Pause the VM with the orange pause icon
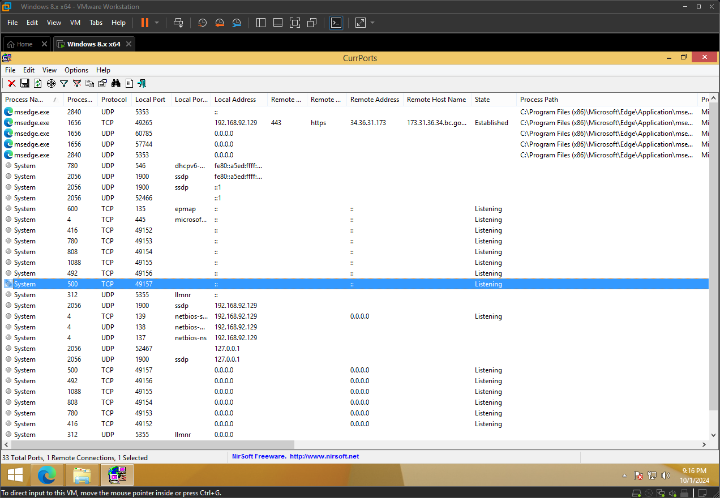This screenshot has width=720, height=498. pyautogui.click(x=145, y=22)
